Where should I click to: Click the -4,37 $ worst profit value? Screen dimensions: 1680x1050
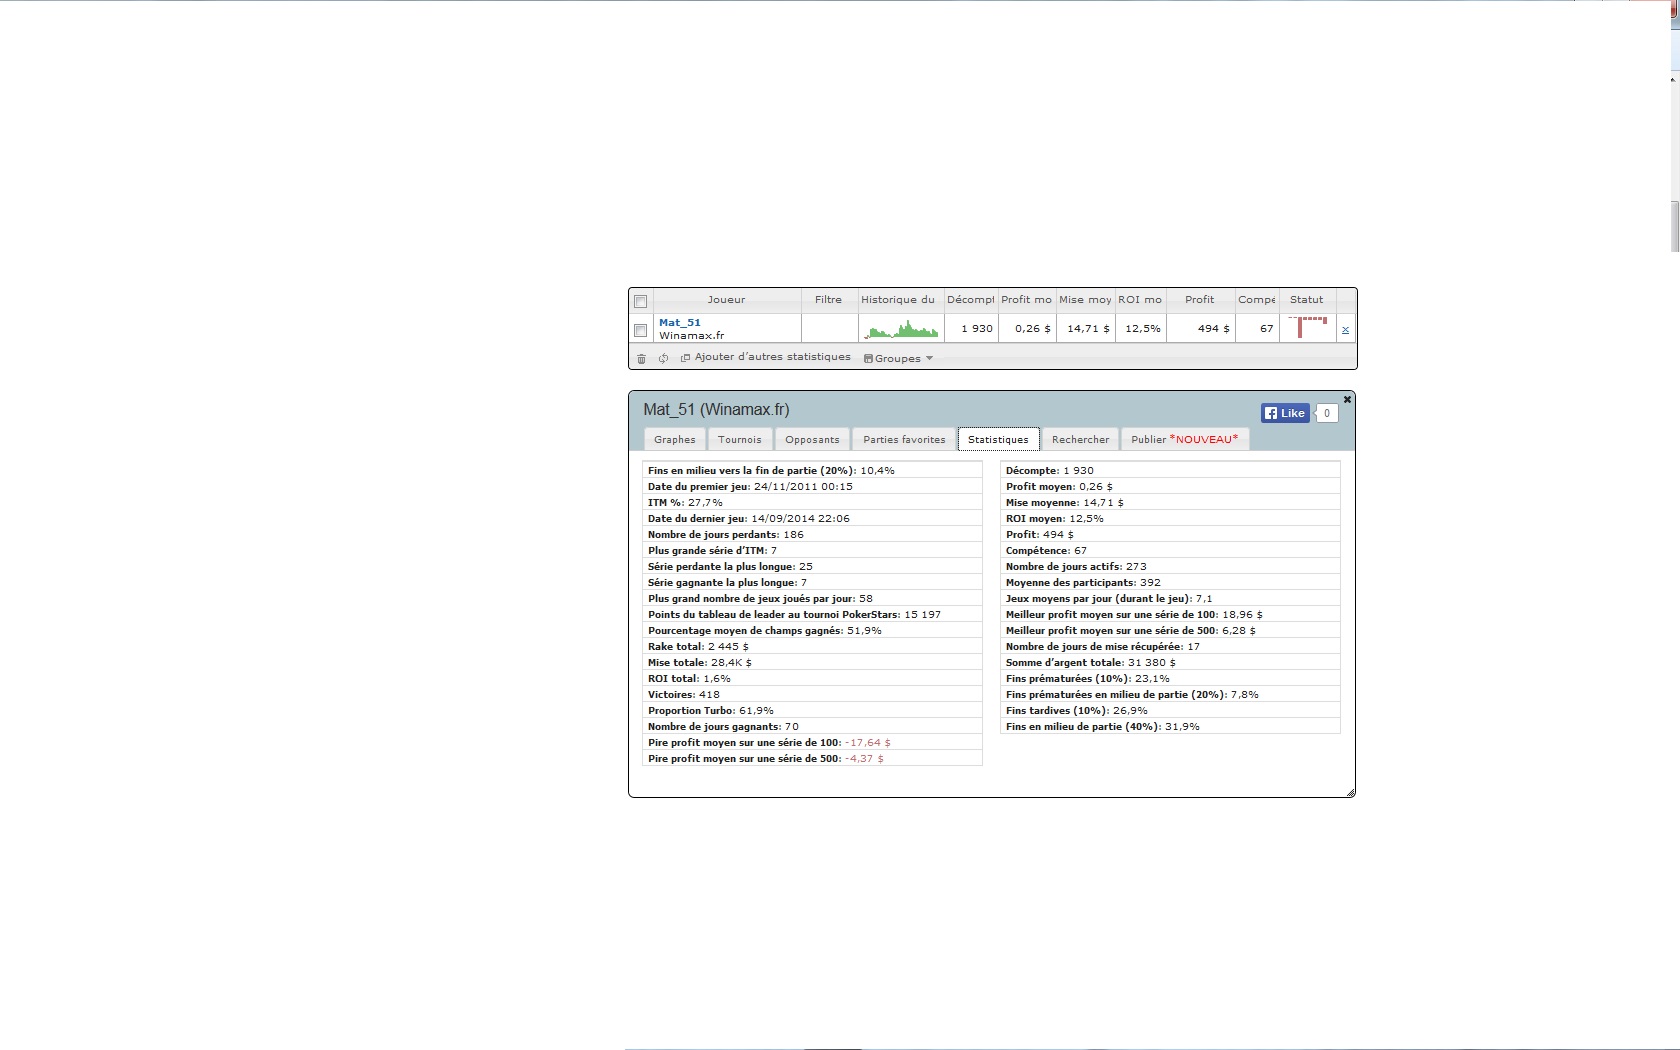click(864, 759)
